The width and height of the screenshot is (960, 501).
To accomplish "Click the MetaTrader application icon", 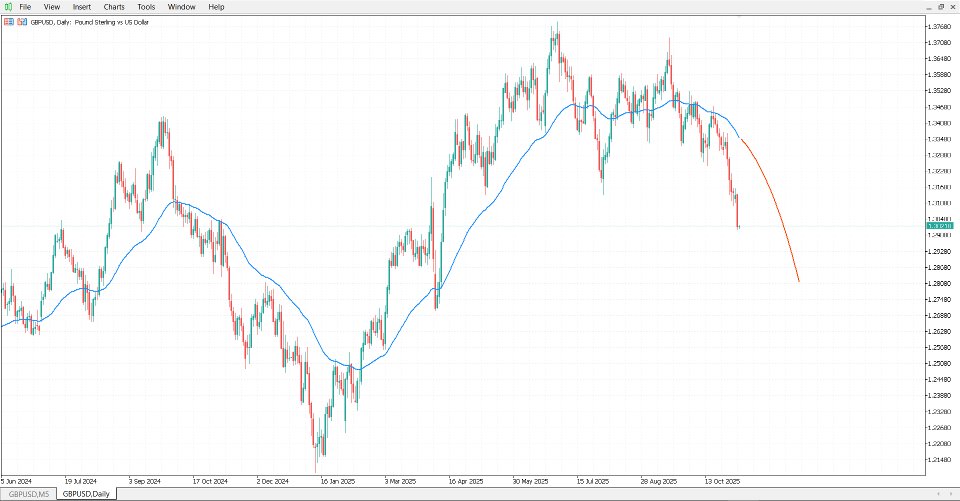I will pos(7,6).
